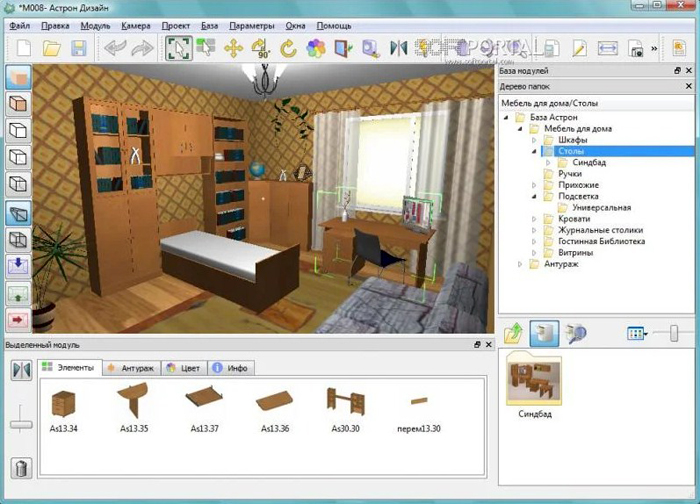Toggle the solid shaded view mode
700x504 pixels.
pyautogui.click(x=19, y=77)
